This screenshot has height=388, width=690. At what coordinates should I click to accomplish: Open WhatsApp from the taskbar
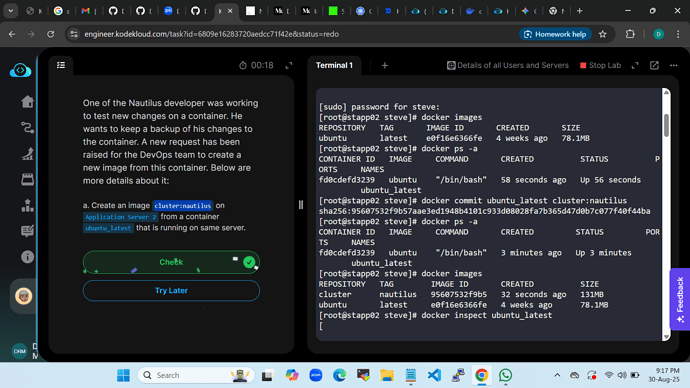click(505, 375)
